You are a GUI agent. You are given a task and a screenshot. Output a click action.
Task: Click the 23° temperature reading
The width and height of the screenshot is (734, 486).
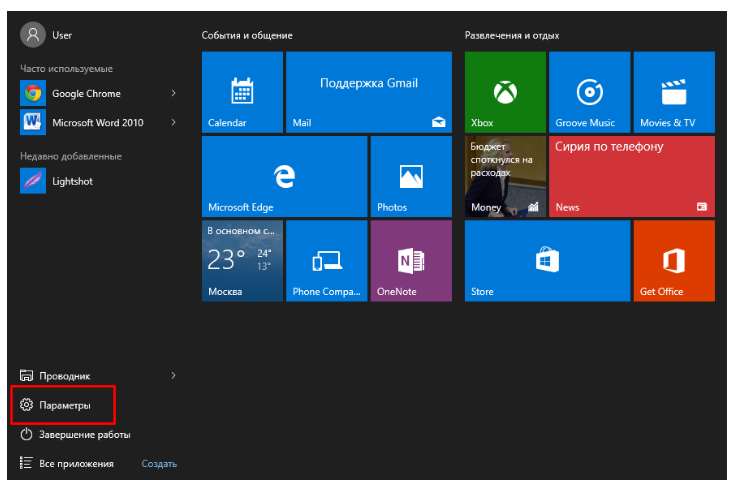pos(226,259)
